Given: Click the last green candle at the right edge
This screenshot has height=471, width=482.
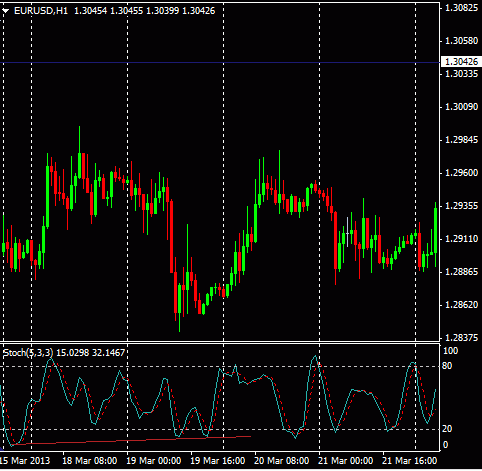Looking at the screenshot, I should point(435,230).
